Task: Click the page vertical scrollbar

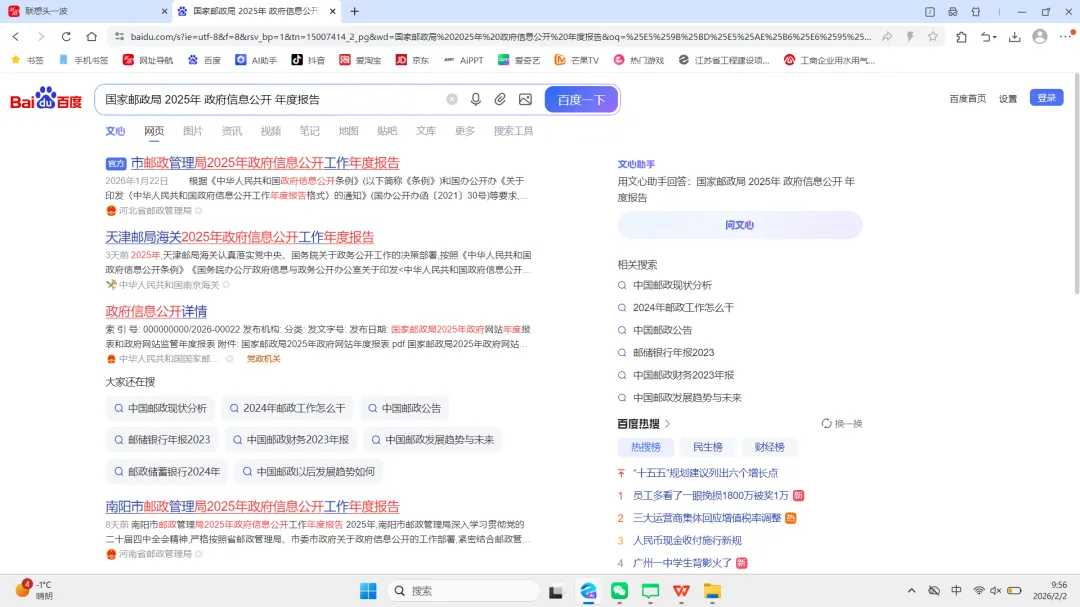Action: point(1076,186)
